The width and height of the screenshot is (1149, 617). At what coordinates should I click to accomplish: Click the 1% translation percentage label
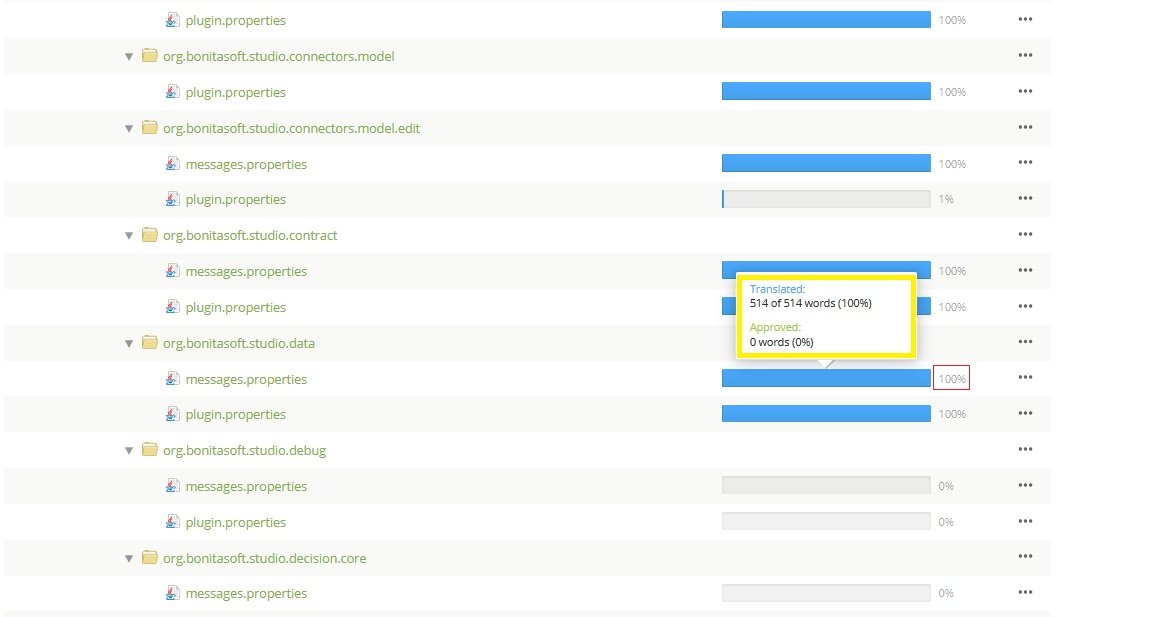pos(946,199)
